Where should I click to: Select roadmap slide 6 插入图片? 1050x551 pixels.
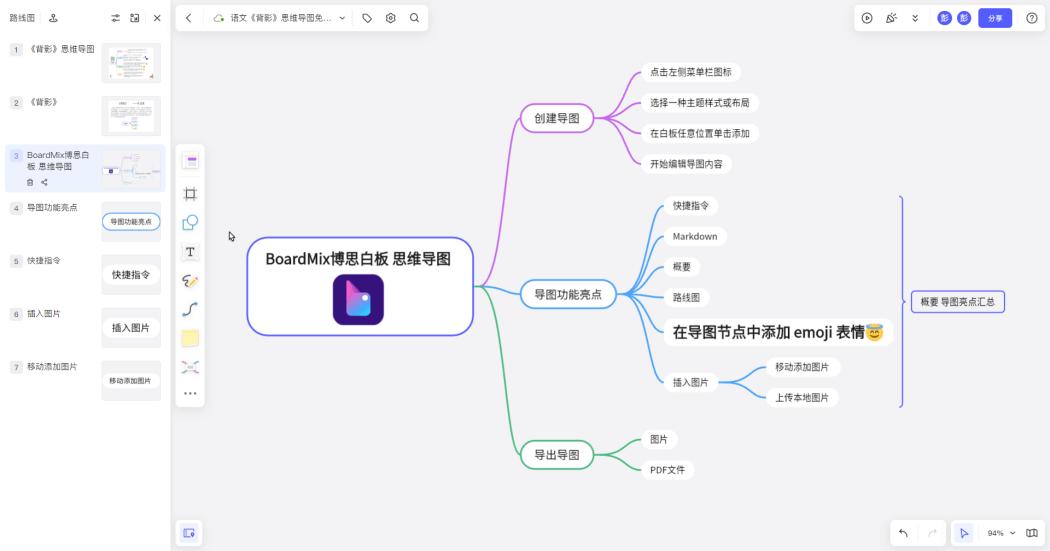pyautogui.click(x=85, y=327)
